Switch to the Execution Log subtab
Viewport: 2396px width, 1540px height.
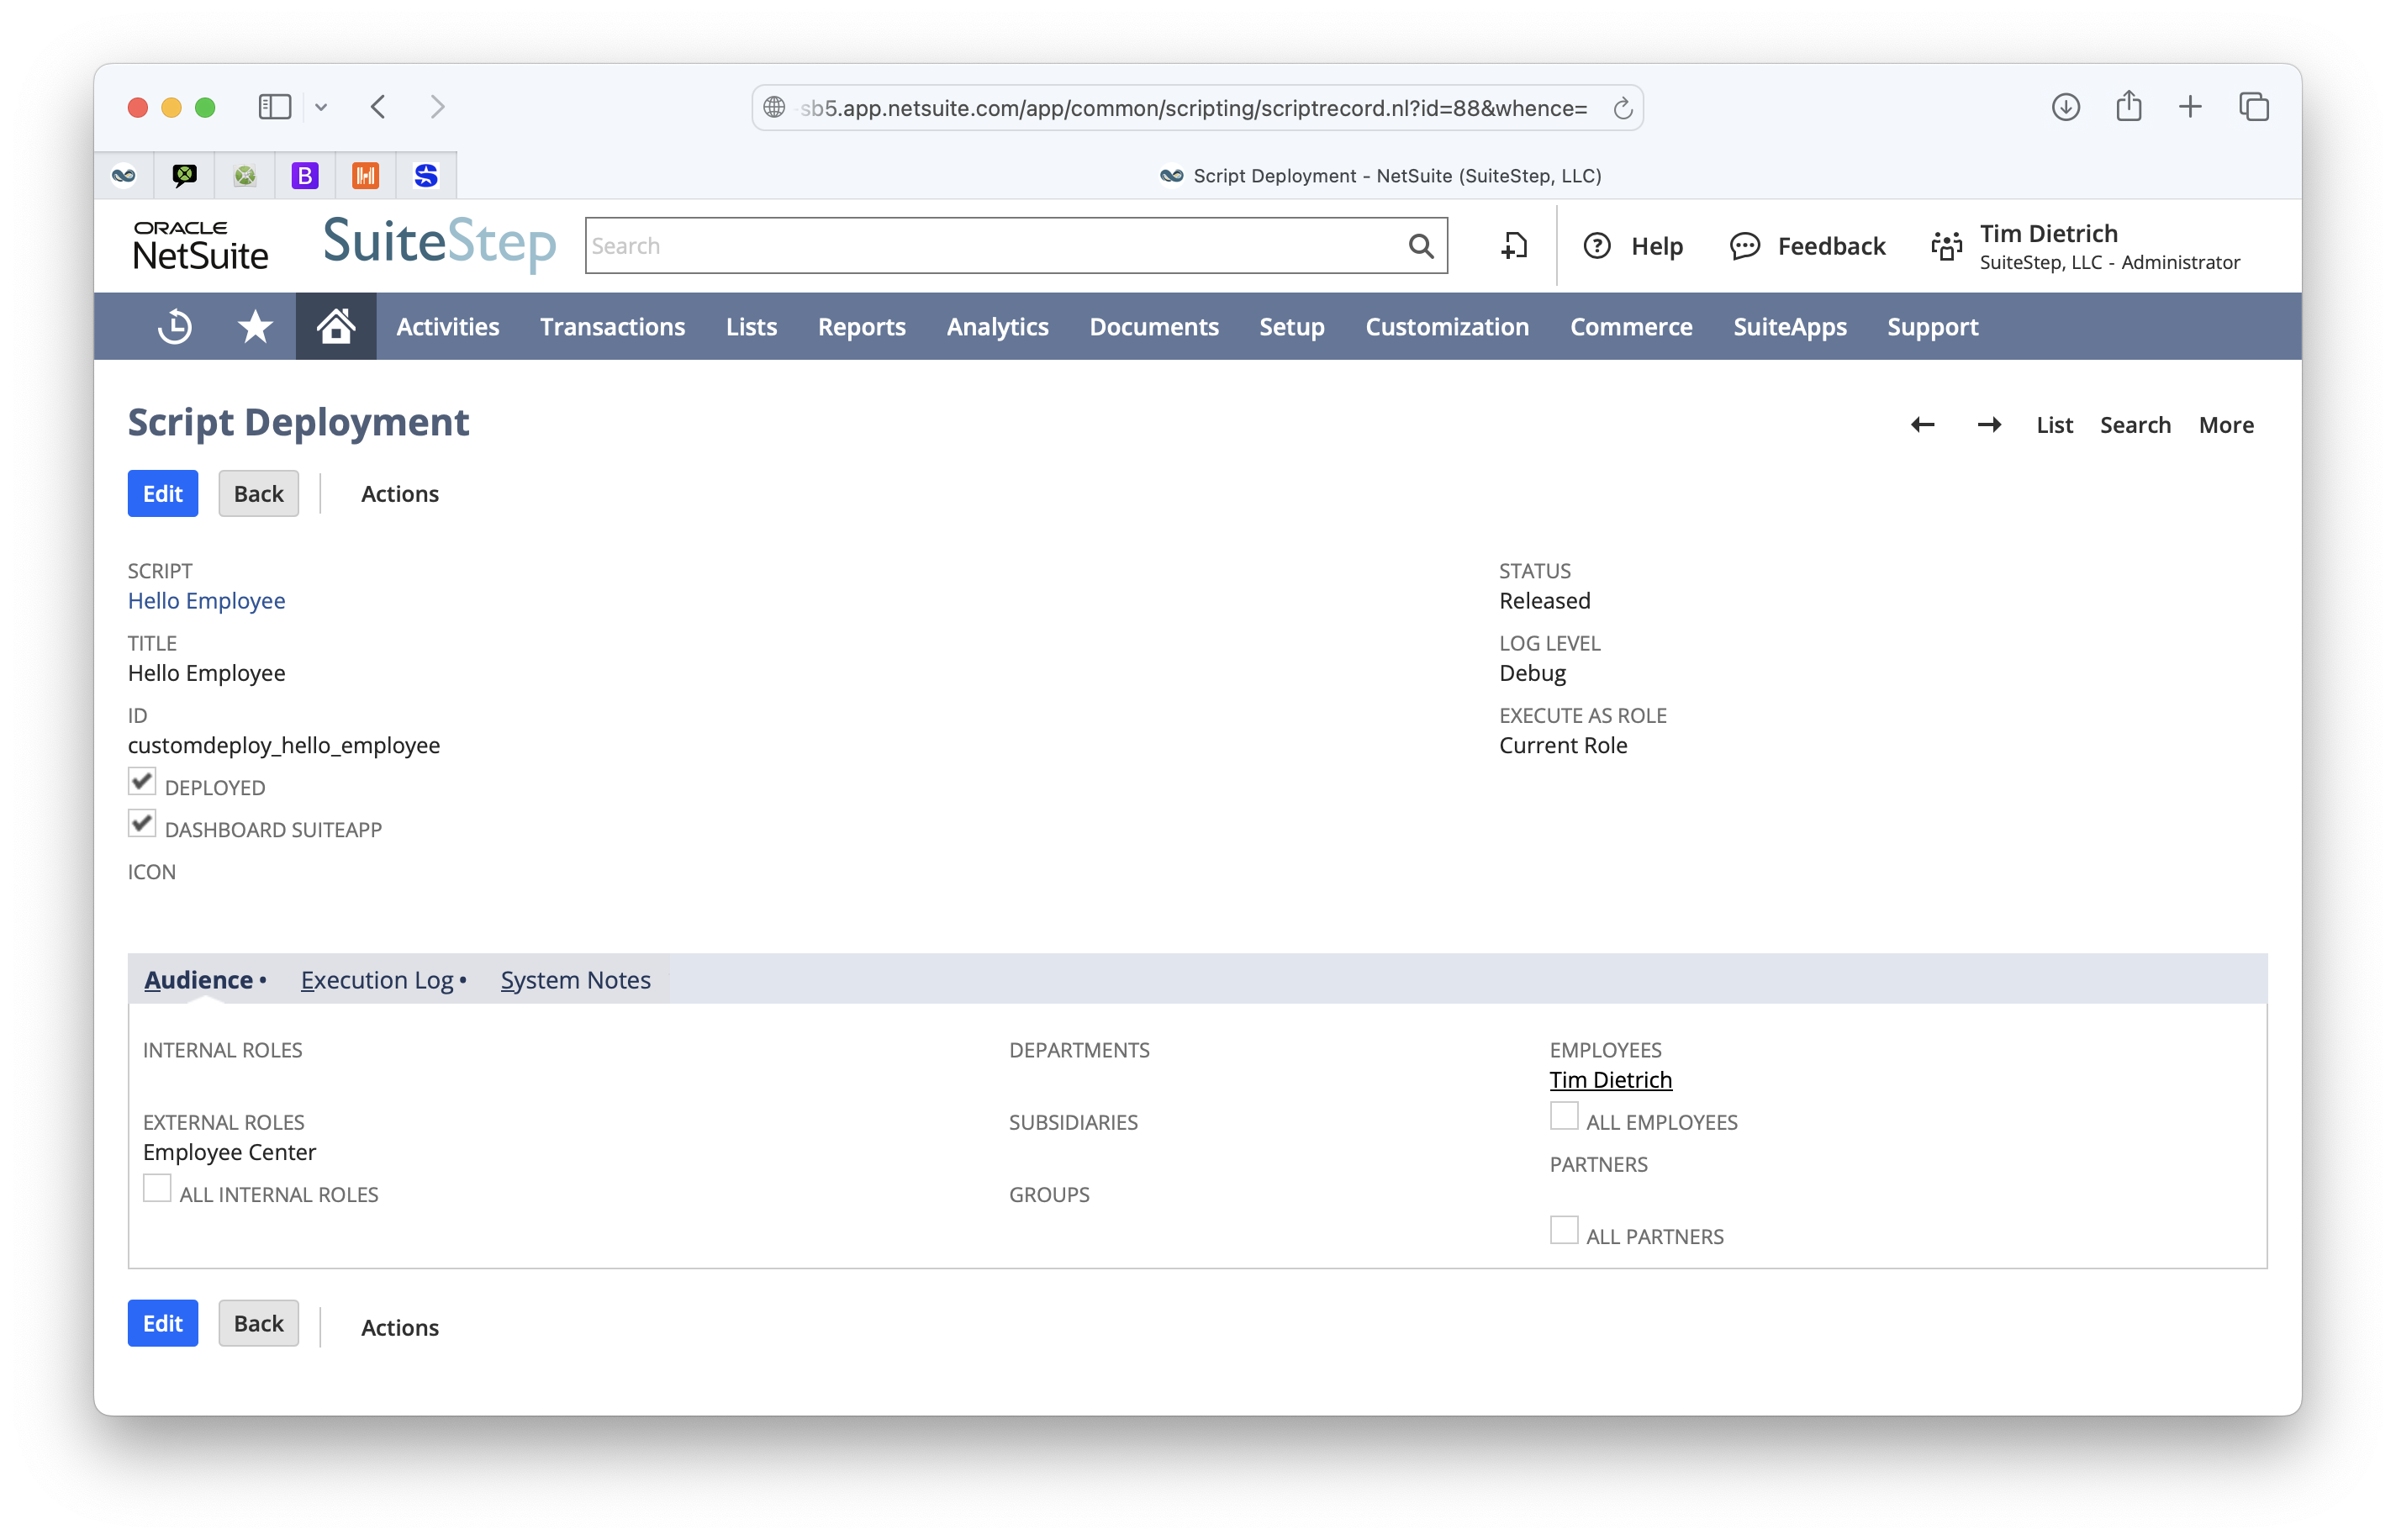377,980
